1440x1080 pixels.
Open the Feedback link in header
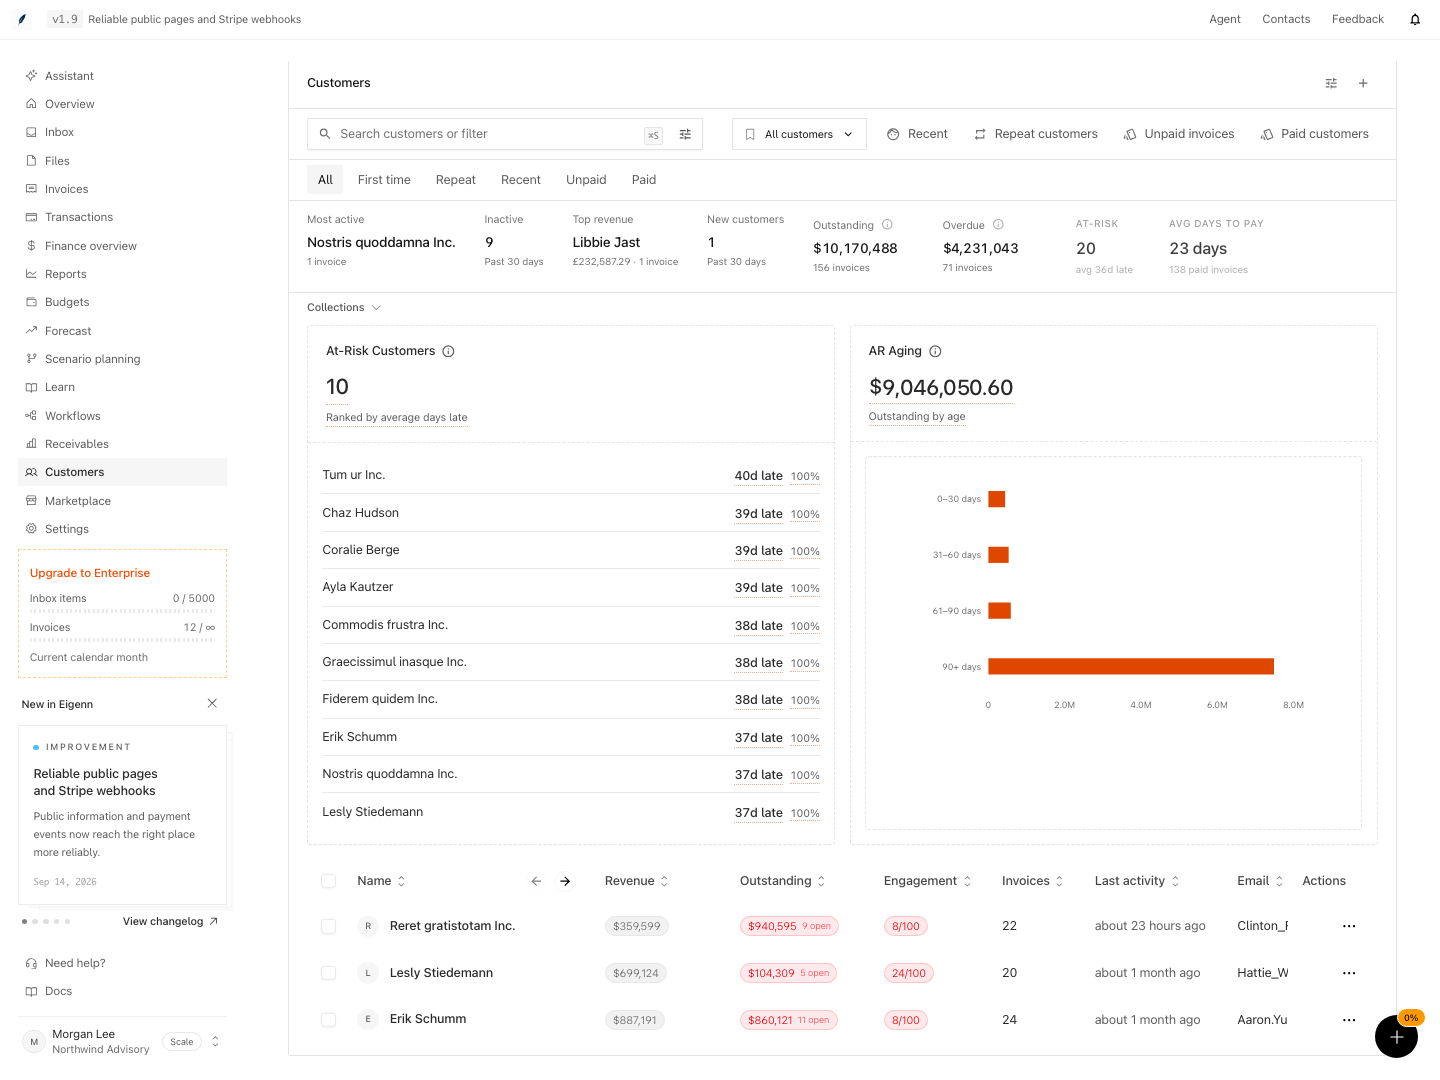click(x=1358, y=19)
